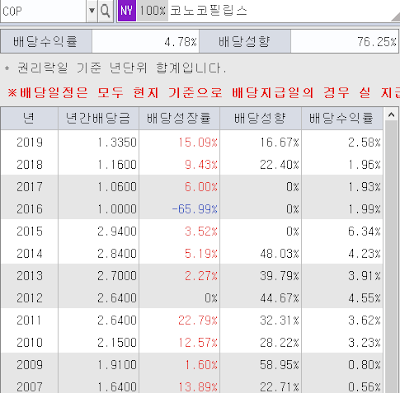This screenshot has height=393, width=400.
Task: Click the 2.58% yield cell
Action: 342,142
